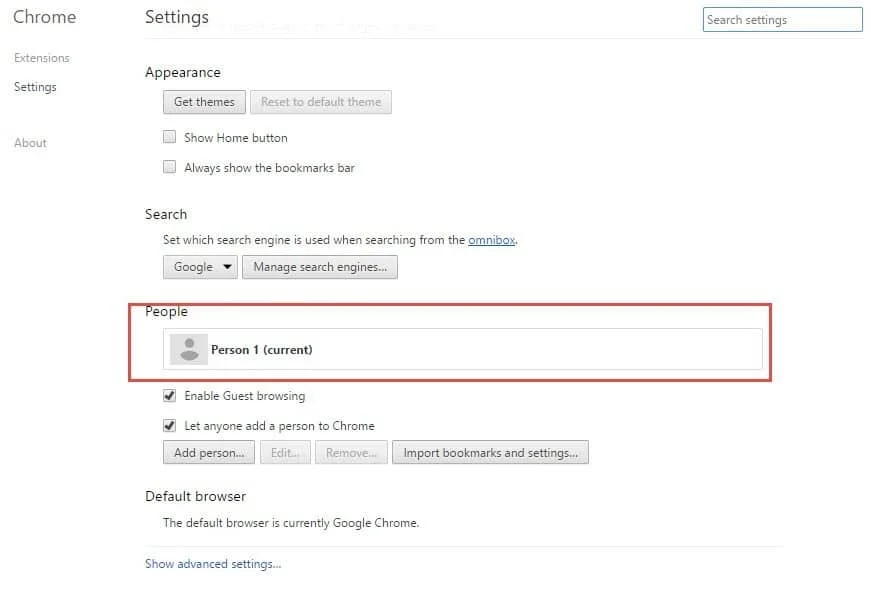
Task: Click the Edit person button
Action: click(x=285, y=453)
